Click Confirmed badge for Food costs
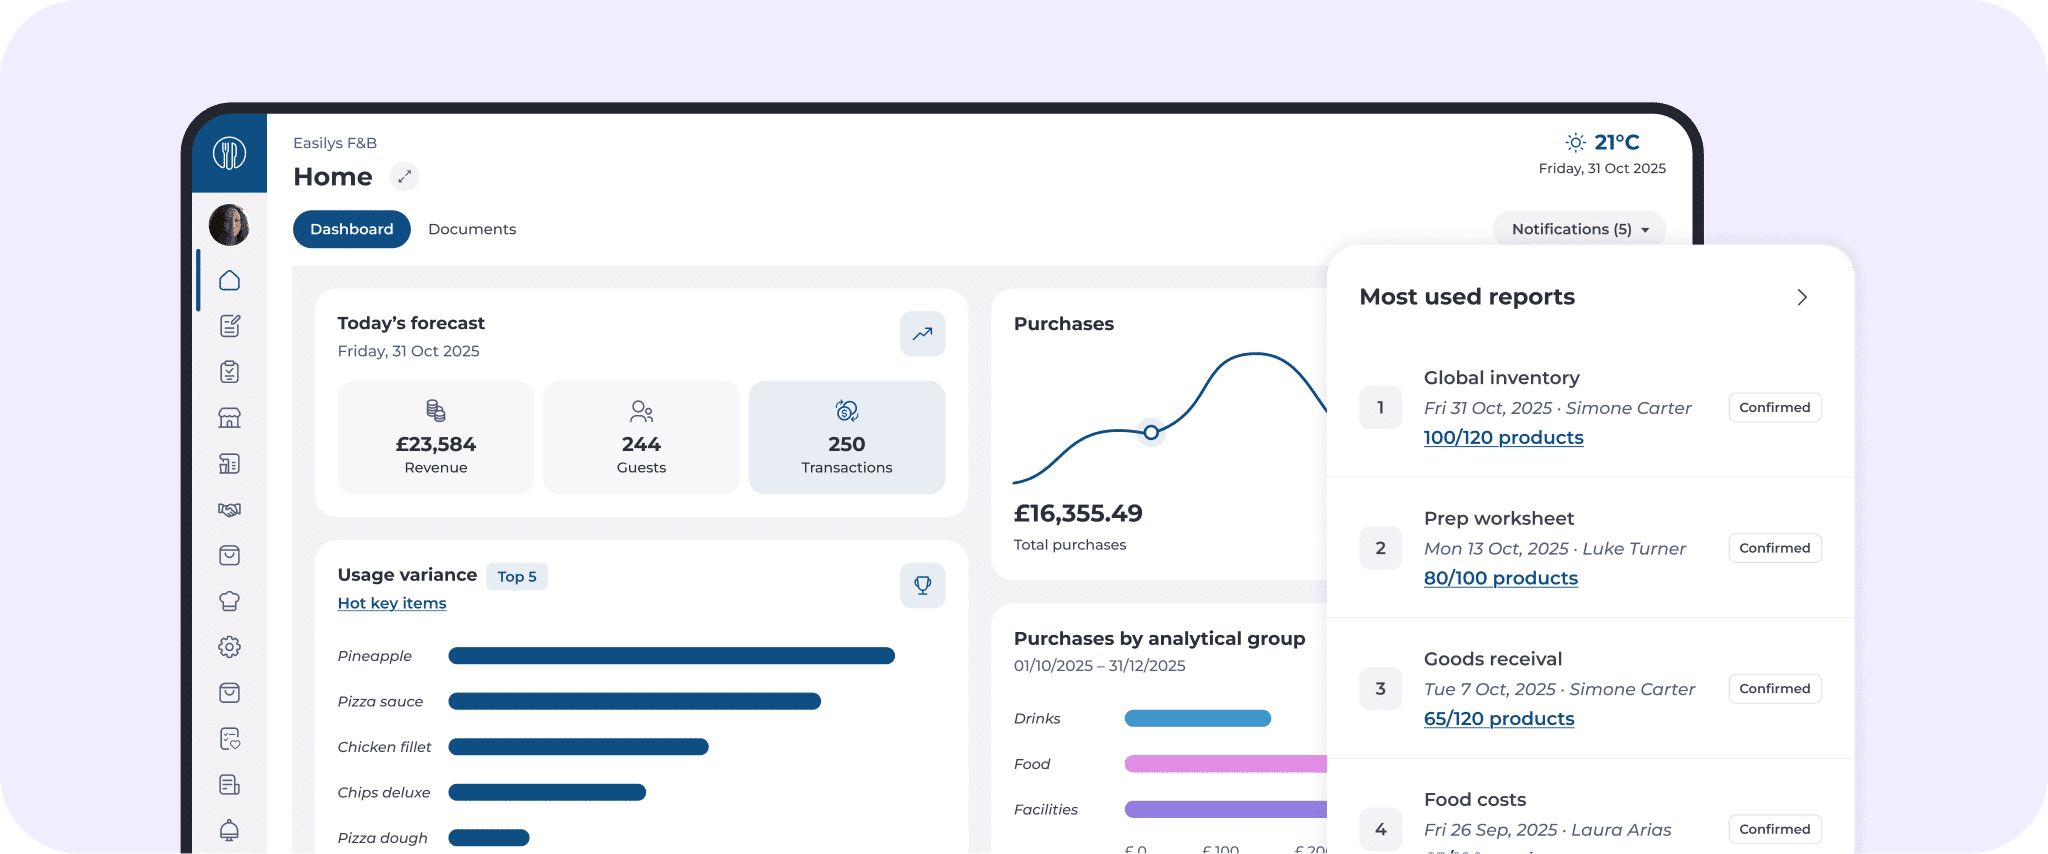The image size is (2048, 854). 1775,829
